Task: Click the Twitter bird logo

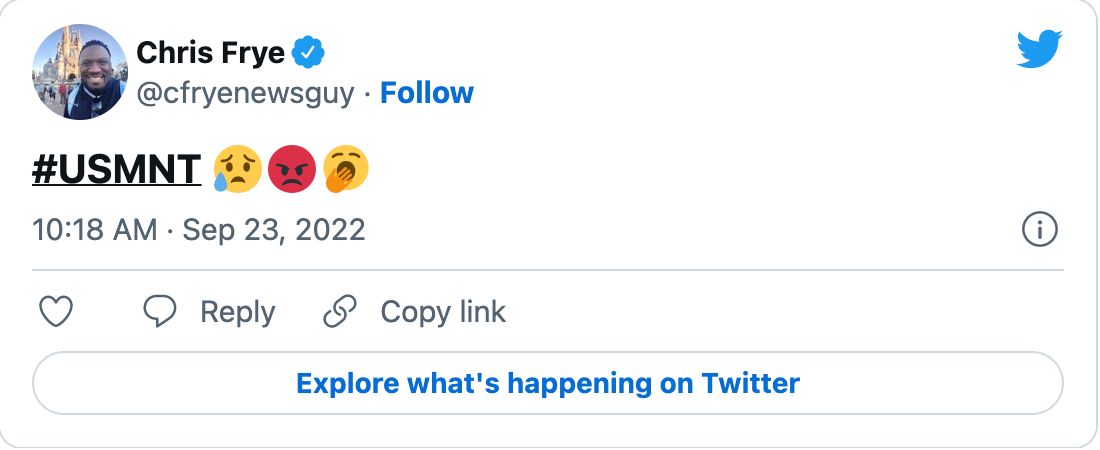Action: [1039, 49]
